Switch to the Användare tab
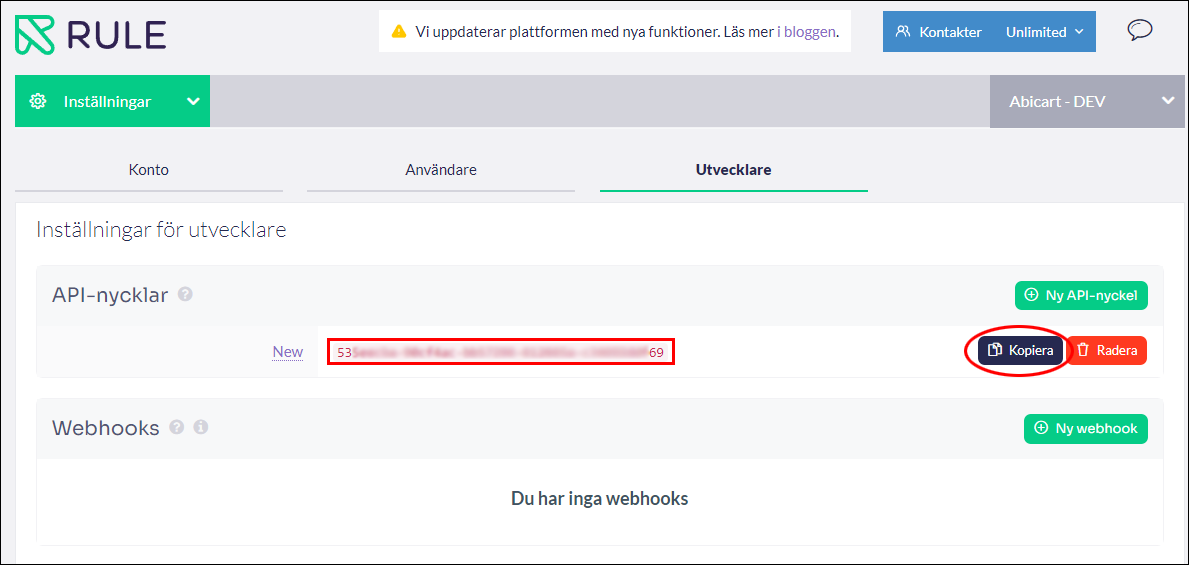The image size is (1189, 565). pos(441,170)
